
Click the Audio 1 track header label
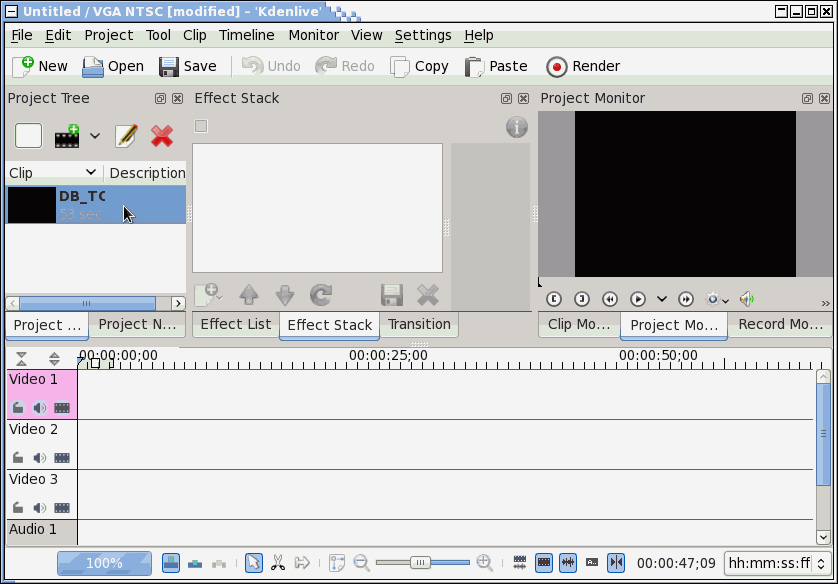(x=33, y=529)
